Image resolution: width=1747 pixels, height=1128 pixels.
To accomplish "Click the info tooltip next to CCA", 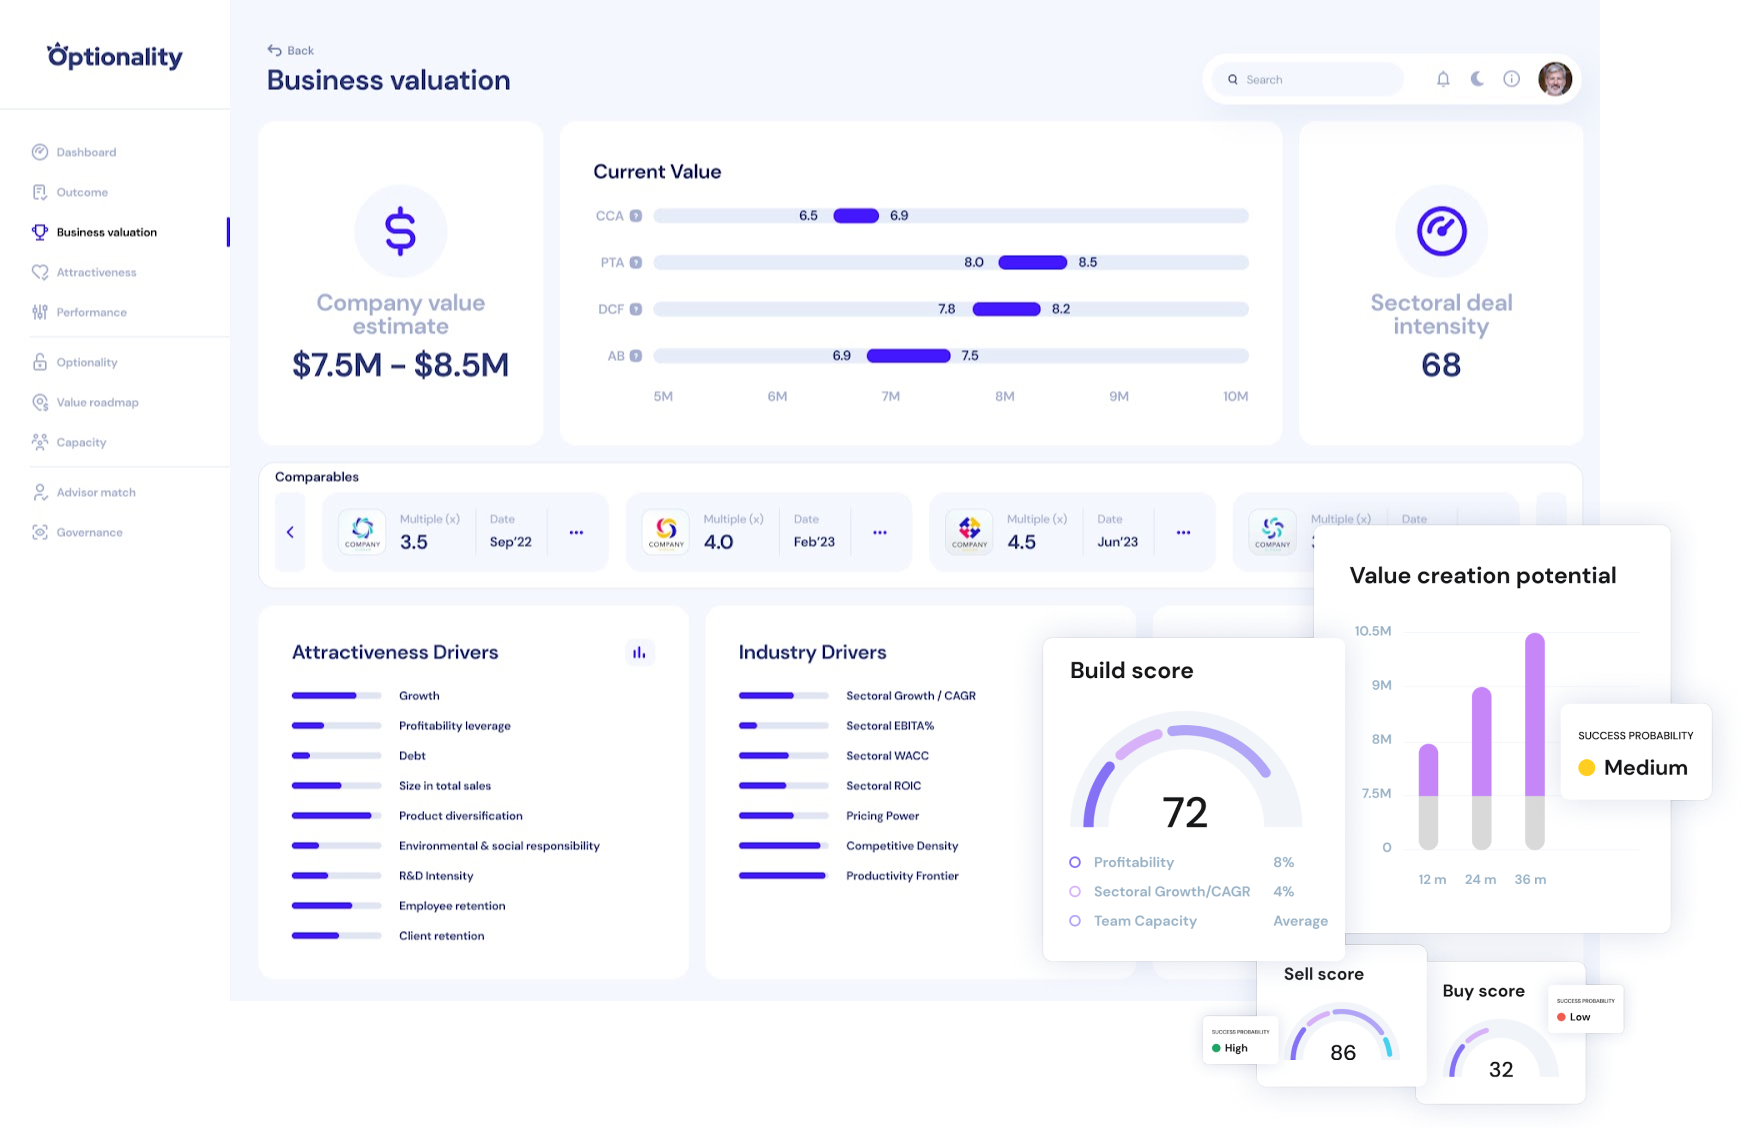I will 635,215.
